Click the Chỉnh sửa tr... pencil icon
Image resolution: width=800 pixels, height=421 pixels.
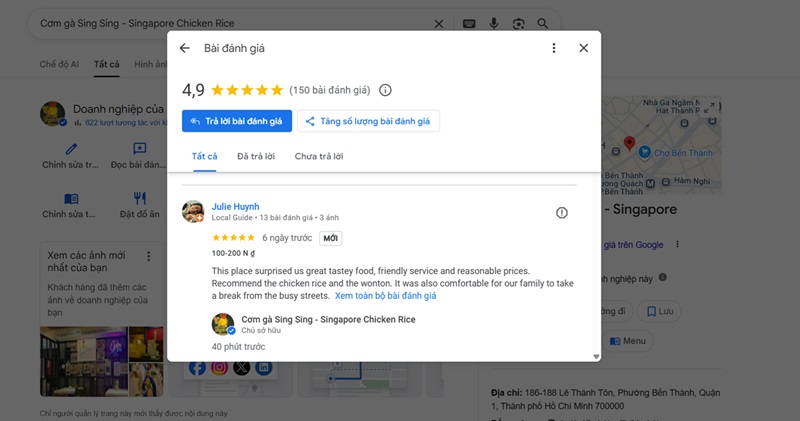click(71, 149)
